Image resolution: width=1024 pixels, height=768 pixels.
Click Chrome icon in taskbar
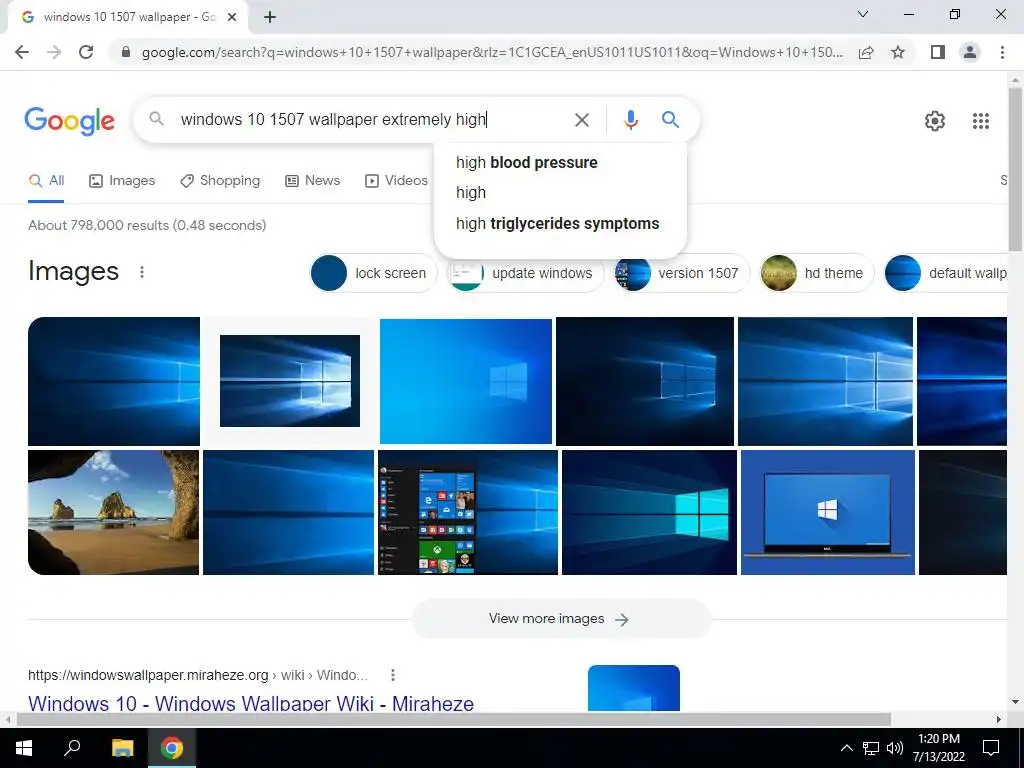pyautogui.click(x=172, y=748)
